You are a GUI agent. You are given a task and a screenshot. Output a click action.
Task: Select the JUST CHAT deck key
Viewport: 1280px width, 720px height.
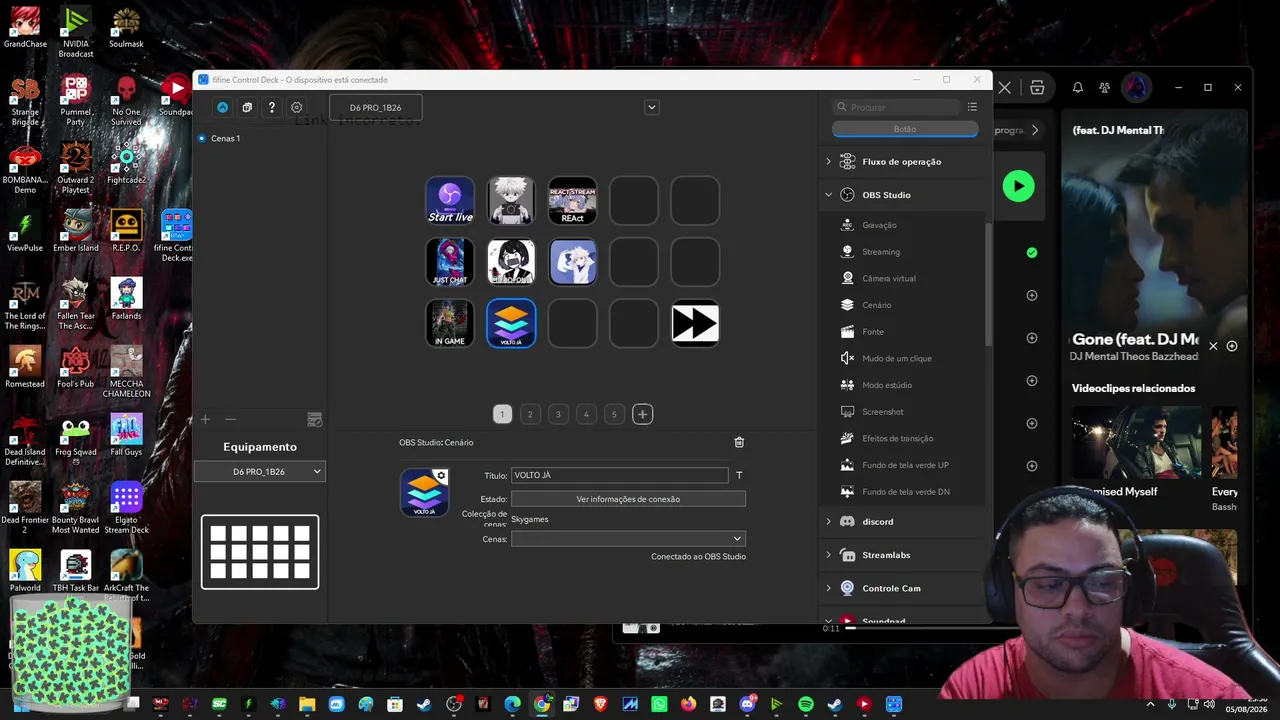pos(450,262)
